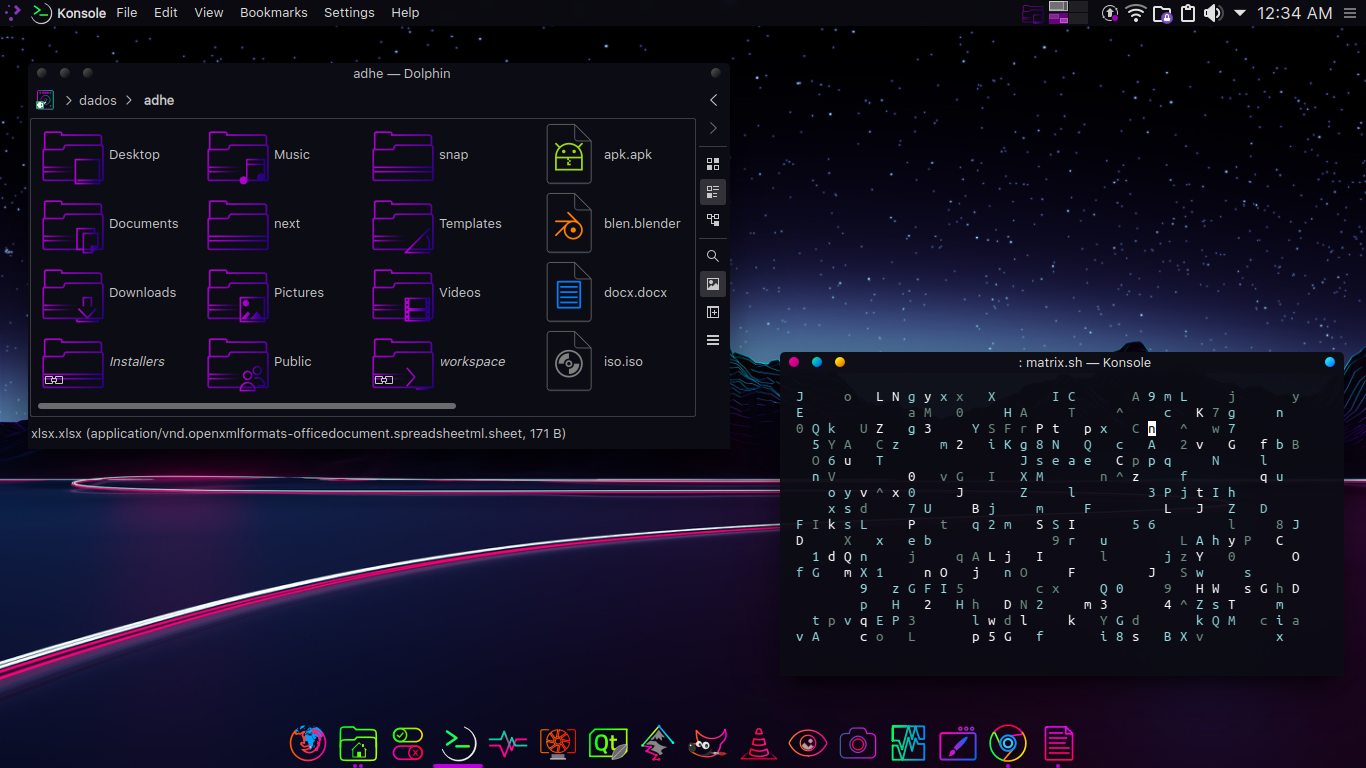Click the 12:34 AM clock
The image size is (1366, 768).
coord(1295,13)
